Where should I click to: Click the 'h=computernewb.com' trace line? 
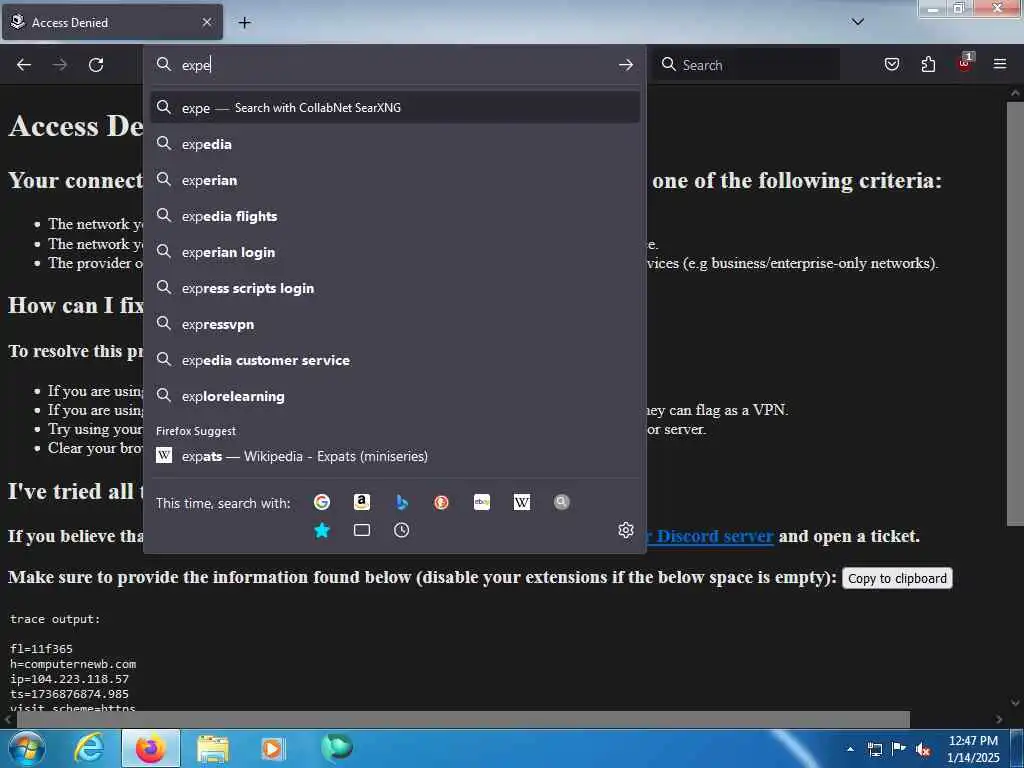click(x=73, y=664)
